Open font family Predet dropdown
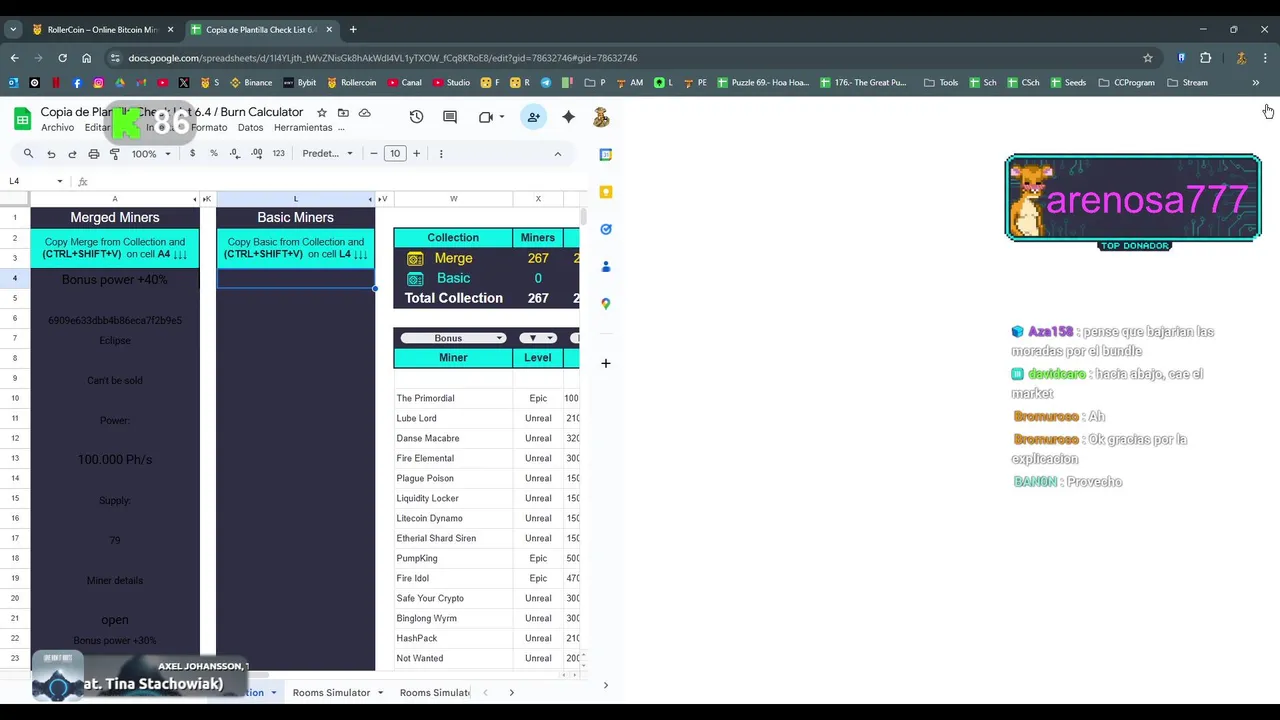Viewport: 1280px width, 720px height. point(328,153)
